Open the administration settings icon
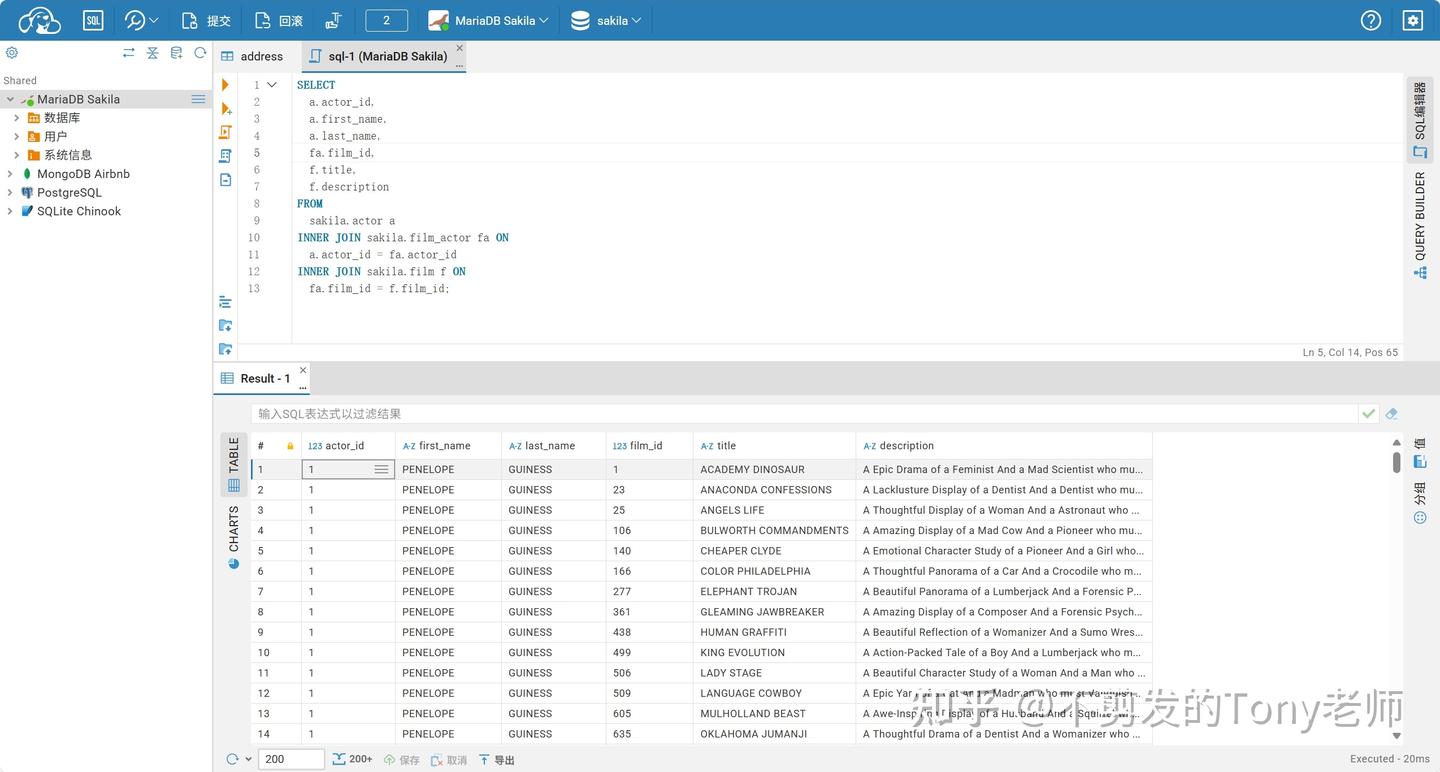Screen dimensions: 1440x772 click(x=1412, y=20)
